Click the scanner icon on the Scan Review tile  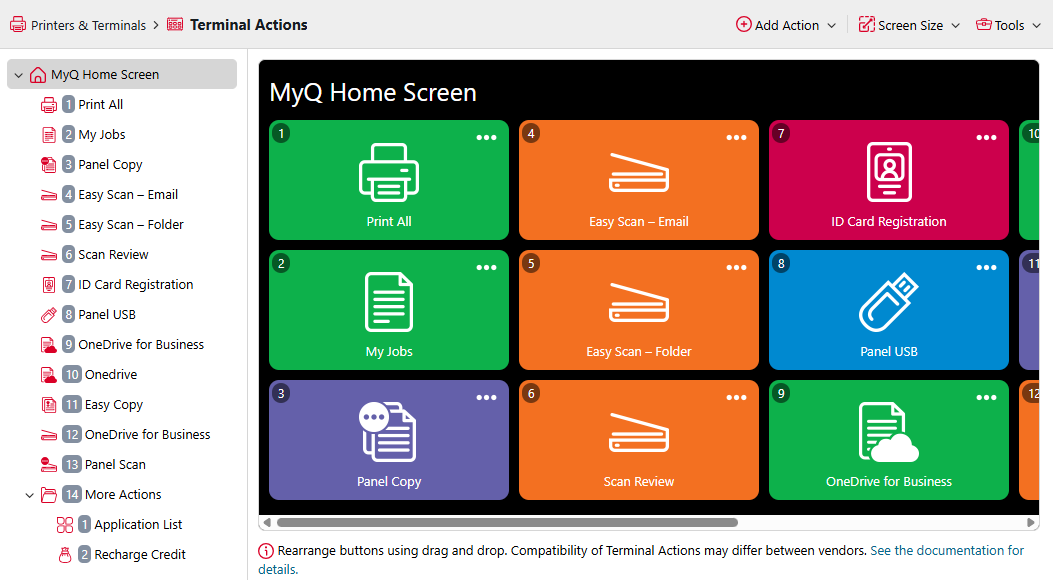coord(639,433)
